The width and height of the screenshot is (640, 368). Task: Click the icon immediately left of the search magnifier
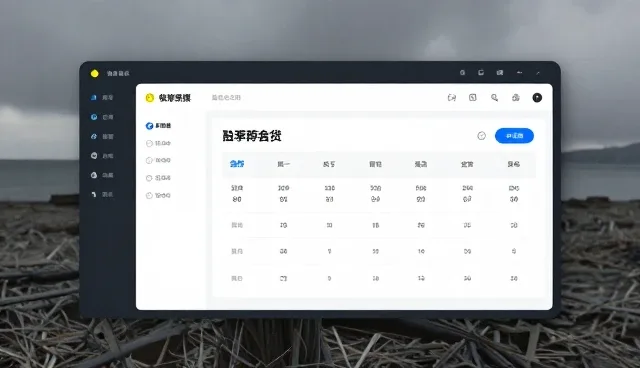473,98
